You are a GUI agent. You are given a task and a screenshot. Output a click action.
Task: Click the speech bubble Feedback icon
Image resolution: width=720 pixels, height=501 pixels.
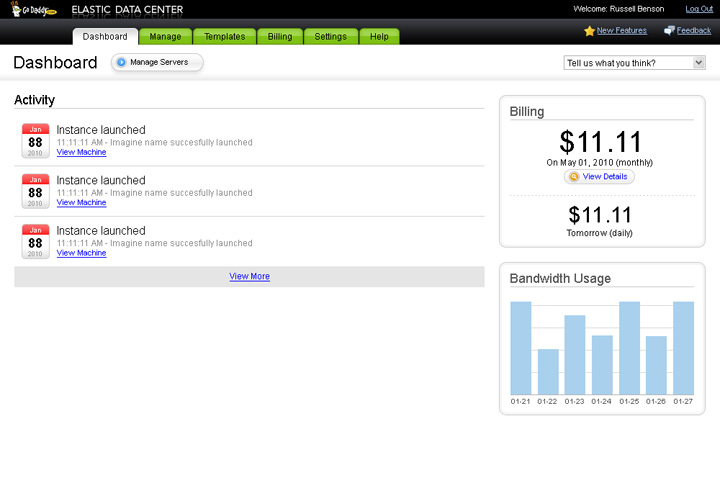point(669,31)
